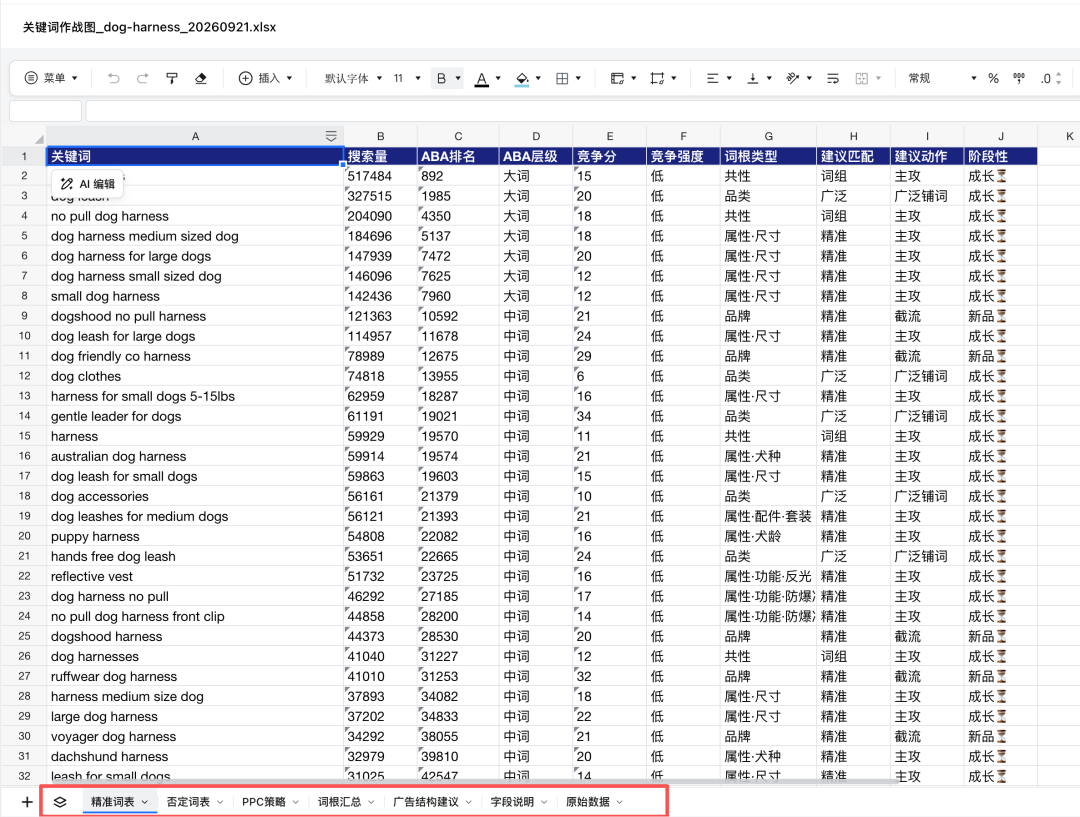Click the vertical alignment icon
The width and height of the screenshot is (1080, 817).
coord(753,79)
